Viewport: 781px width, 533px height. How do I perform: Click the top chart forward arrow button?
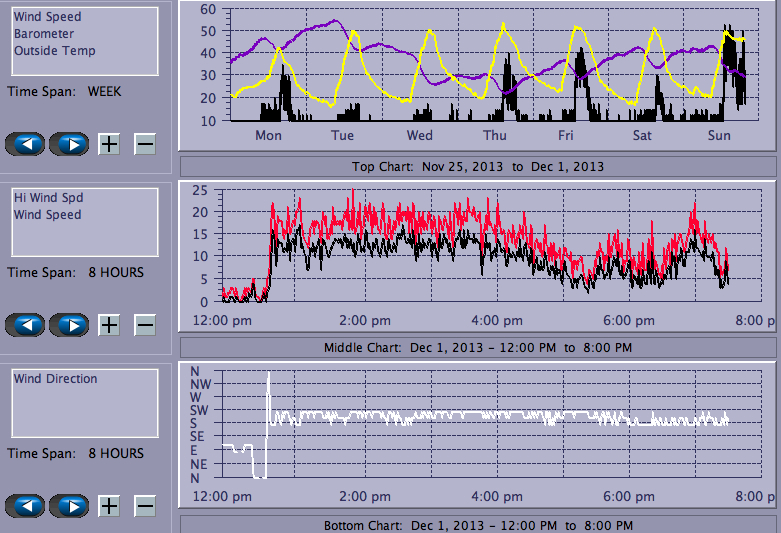pos(69,144)
